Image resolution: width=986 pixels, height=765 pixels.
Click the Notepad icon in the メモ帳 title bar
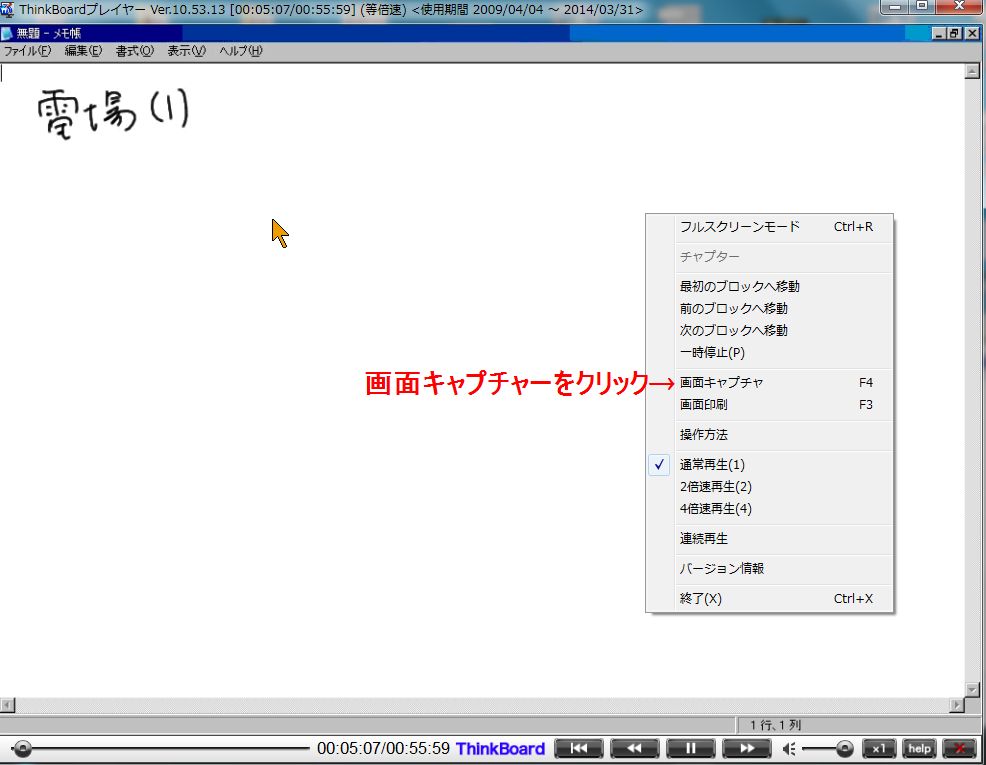[x=8, y=34]
